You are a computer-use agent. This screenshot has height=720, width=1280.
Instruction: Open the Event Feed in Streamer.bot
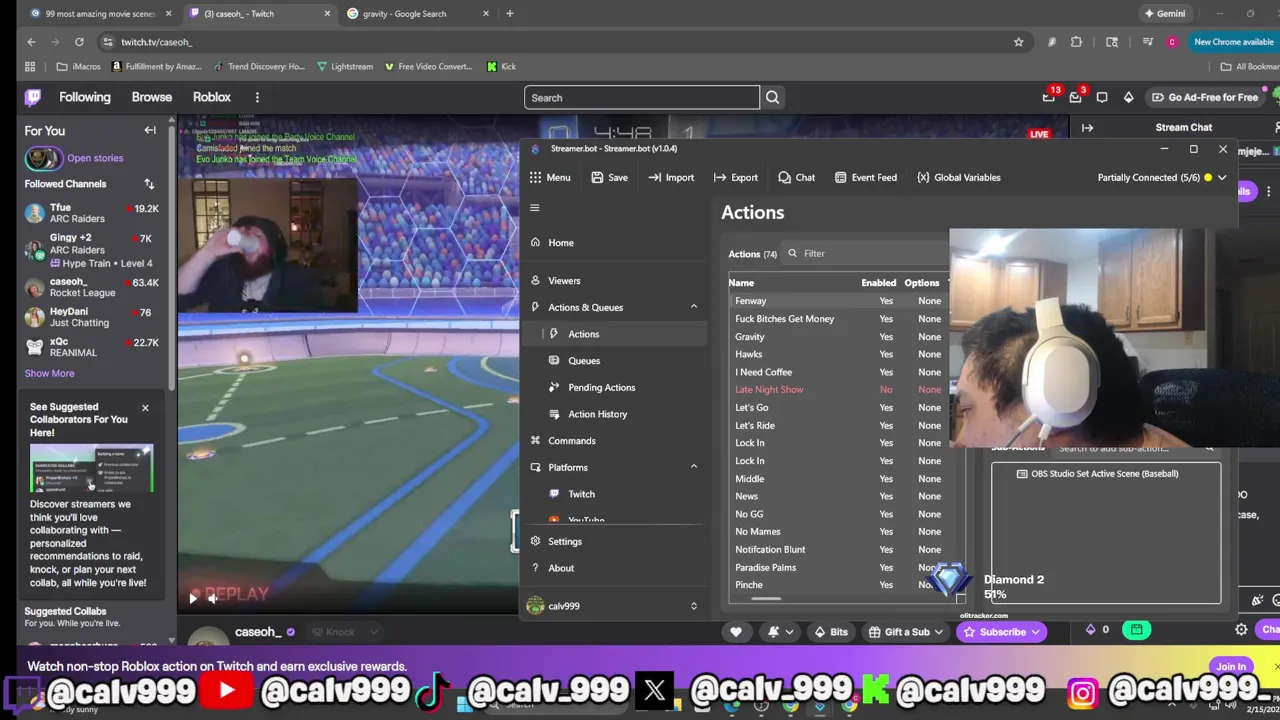[865, 177]
